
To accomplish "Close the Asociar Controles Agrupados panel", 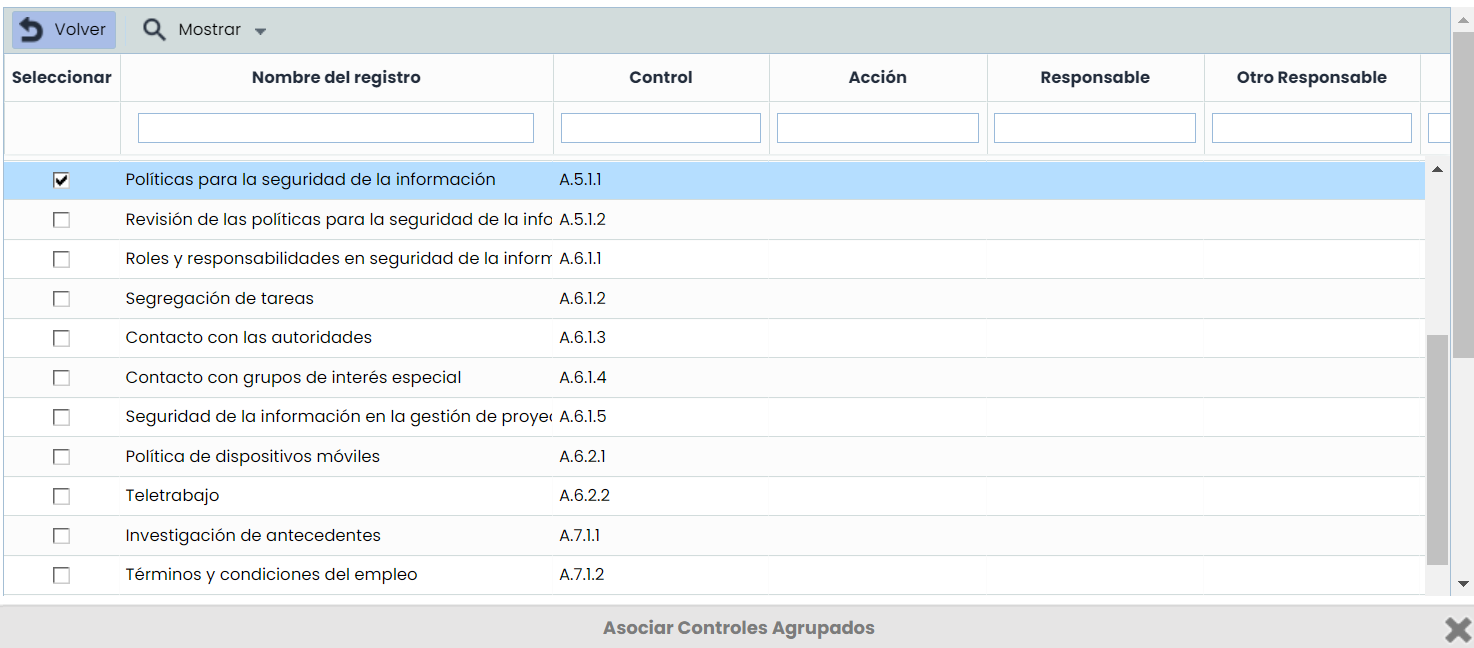I will point(1457,628).
